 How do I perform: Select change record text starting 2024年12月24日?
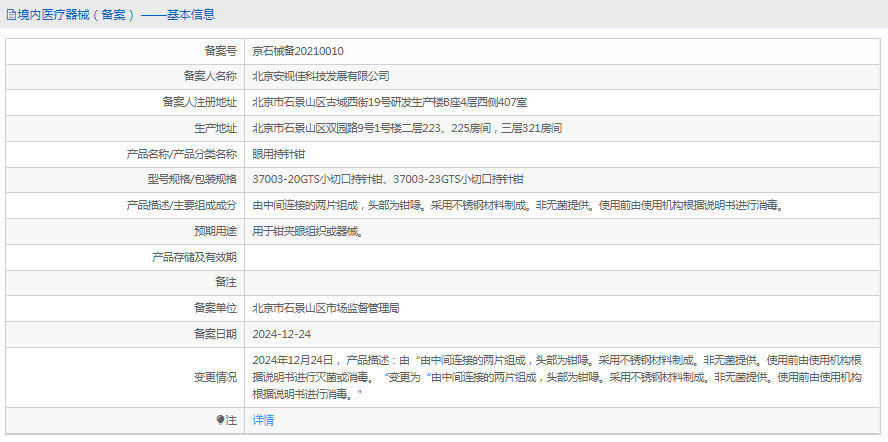pos(558,377)
